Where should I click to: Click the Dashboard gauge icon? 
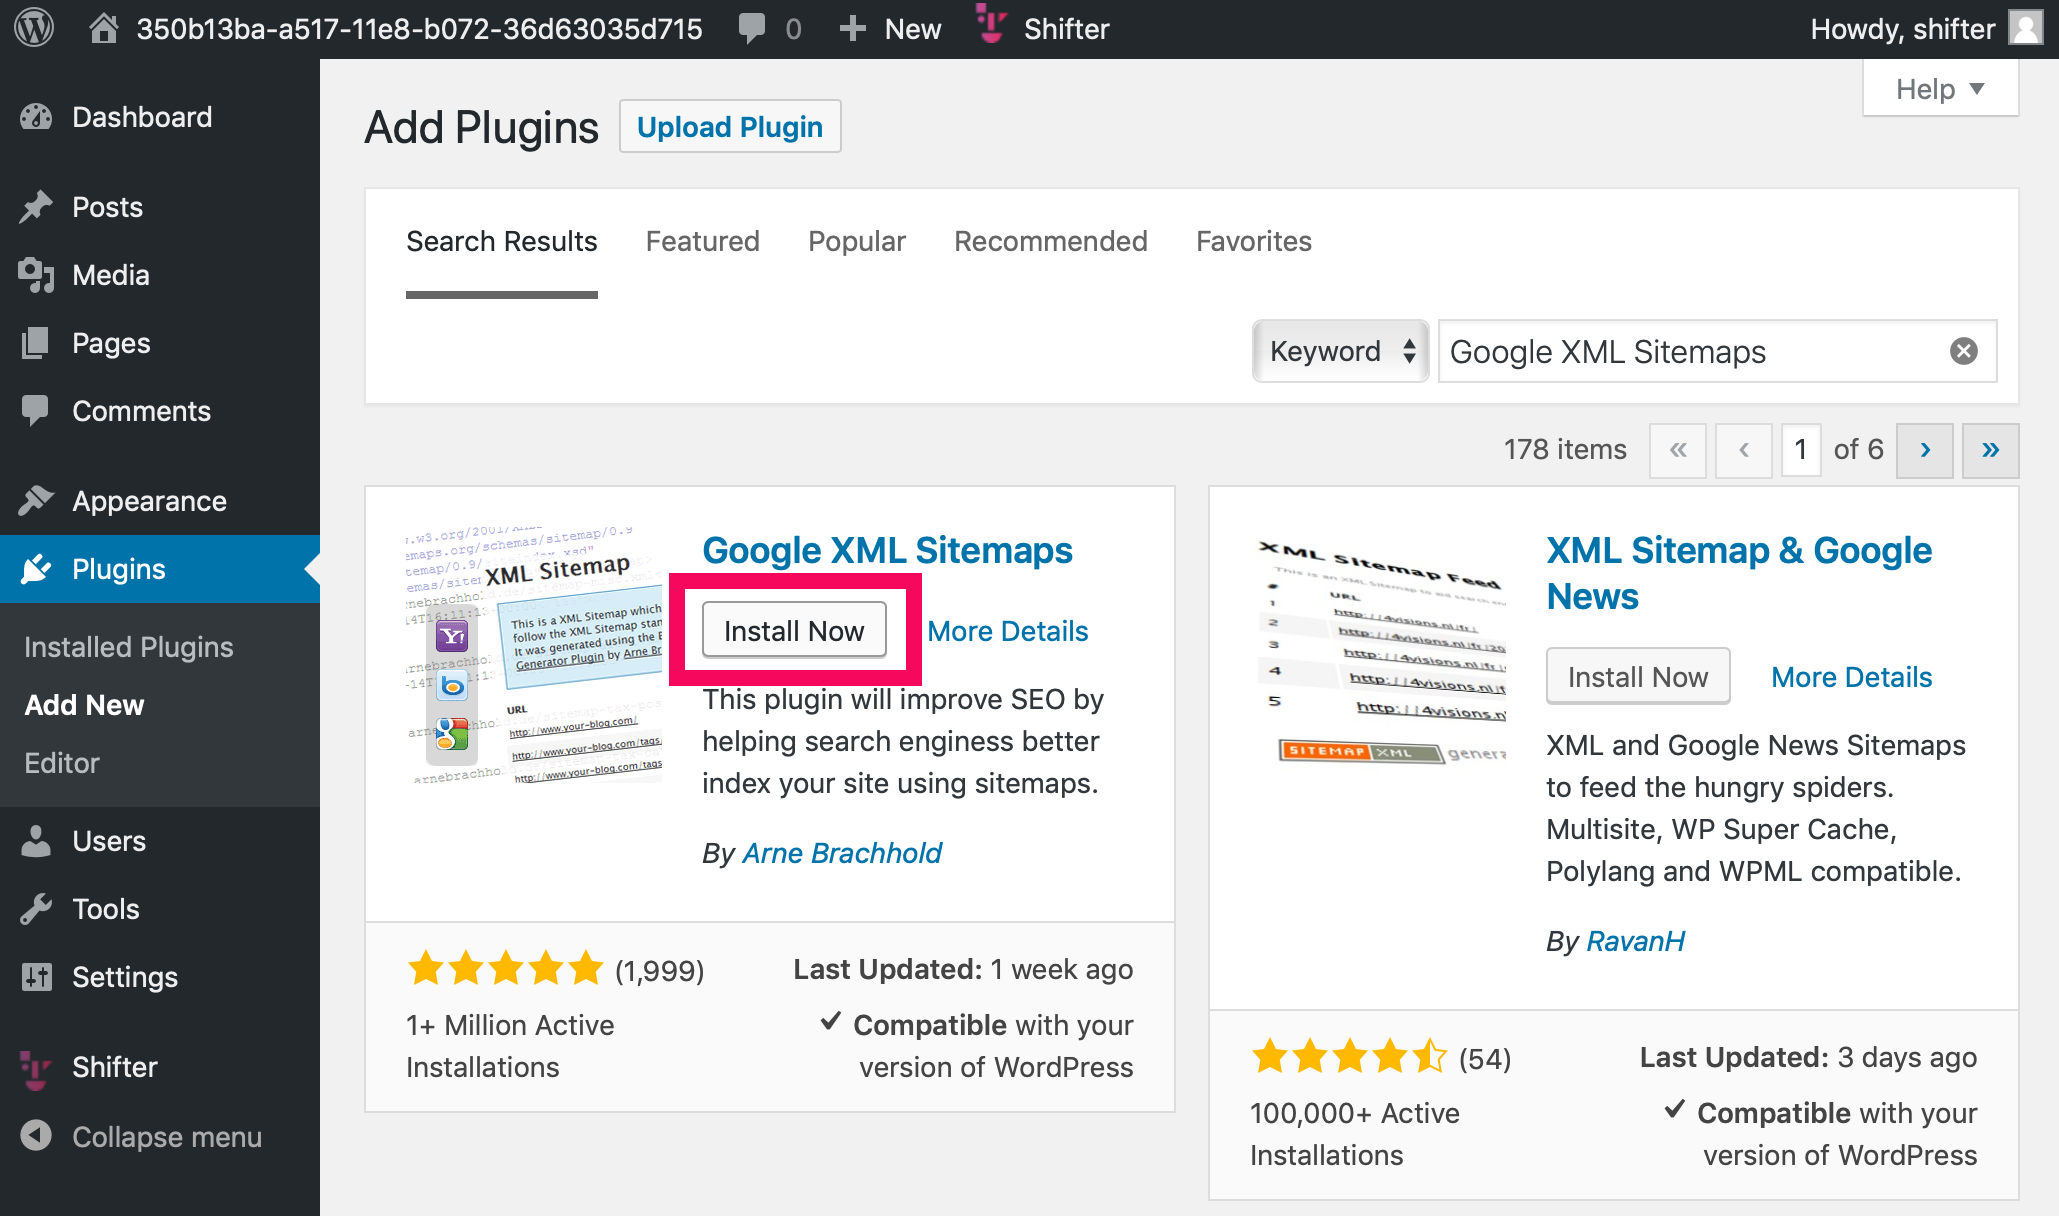(36, 117)
